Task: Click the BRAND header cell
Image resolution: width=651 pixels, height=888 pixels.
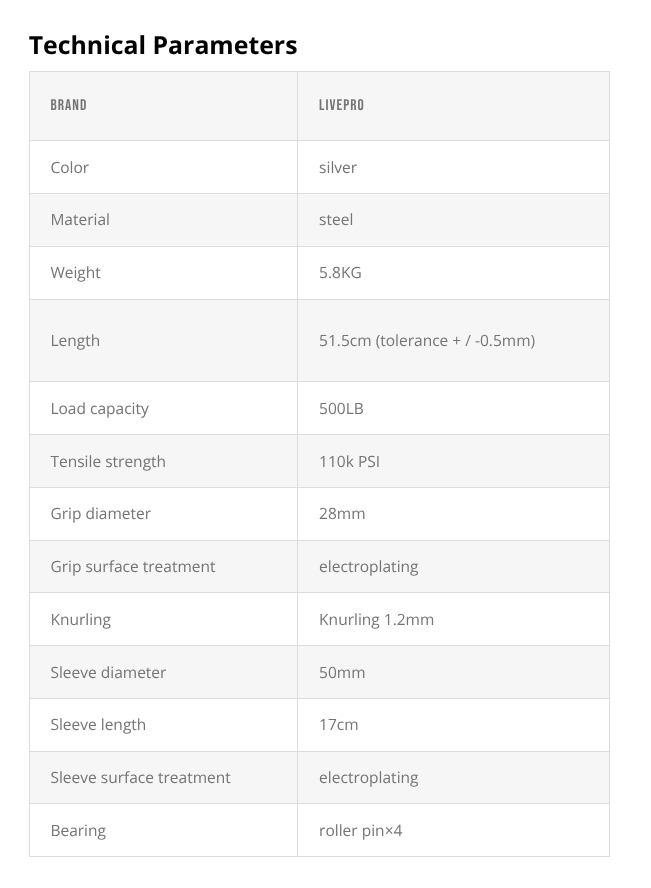Action: 69,105
